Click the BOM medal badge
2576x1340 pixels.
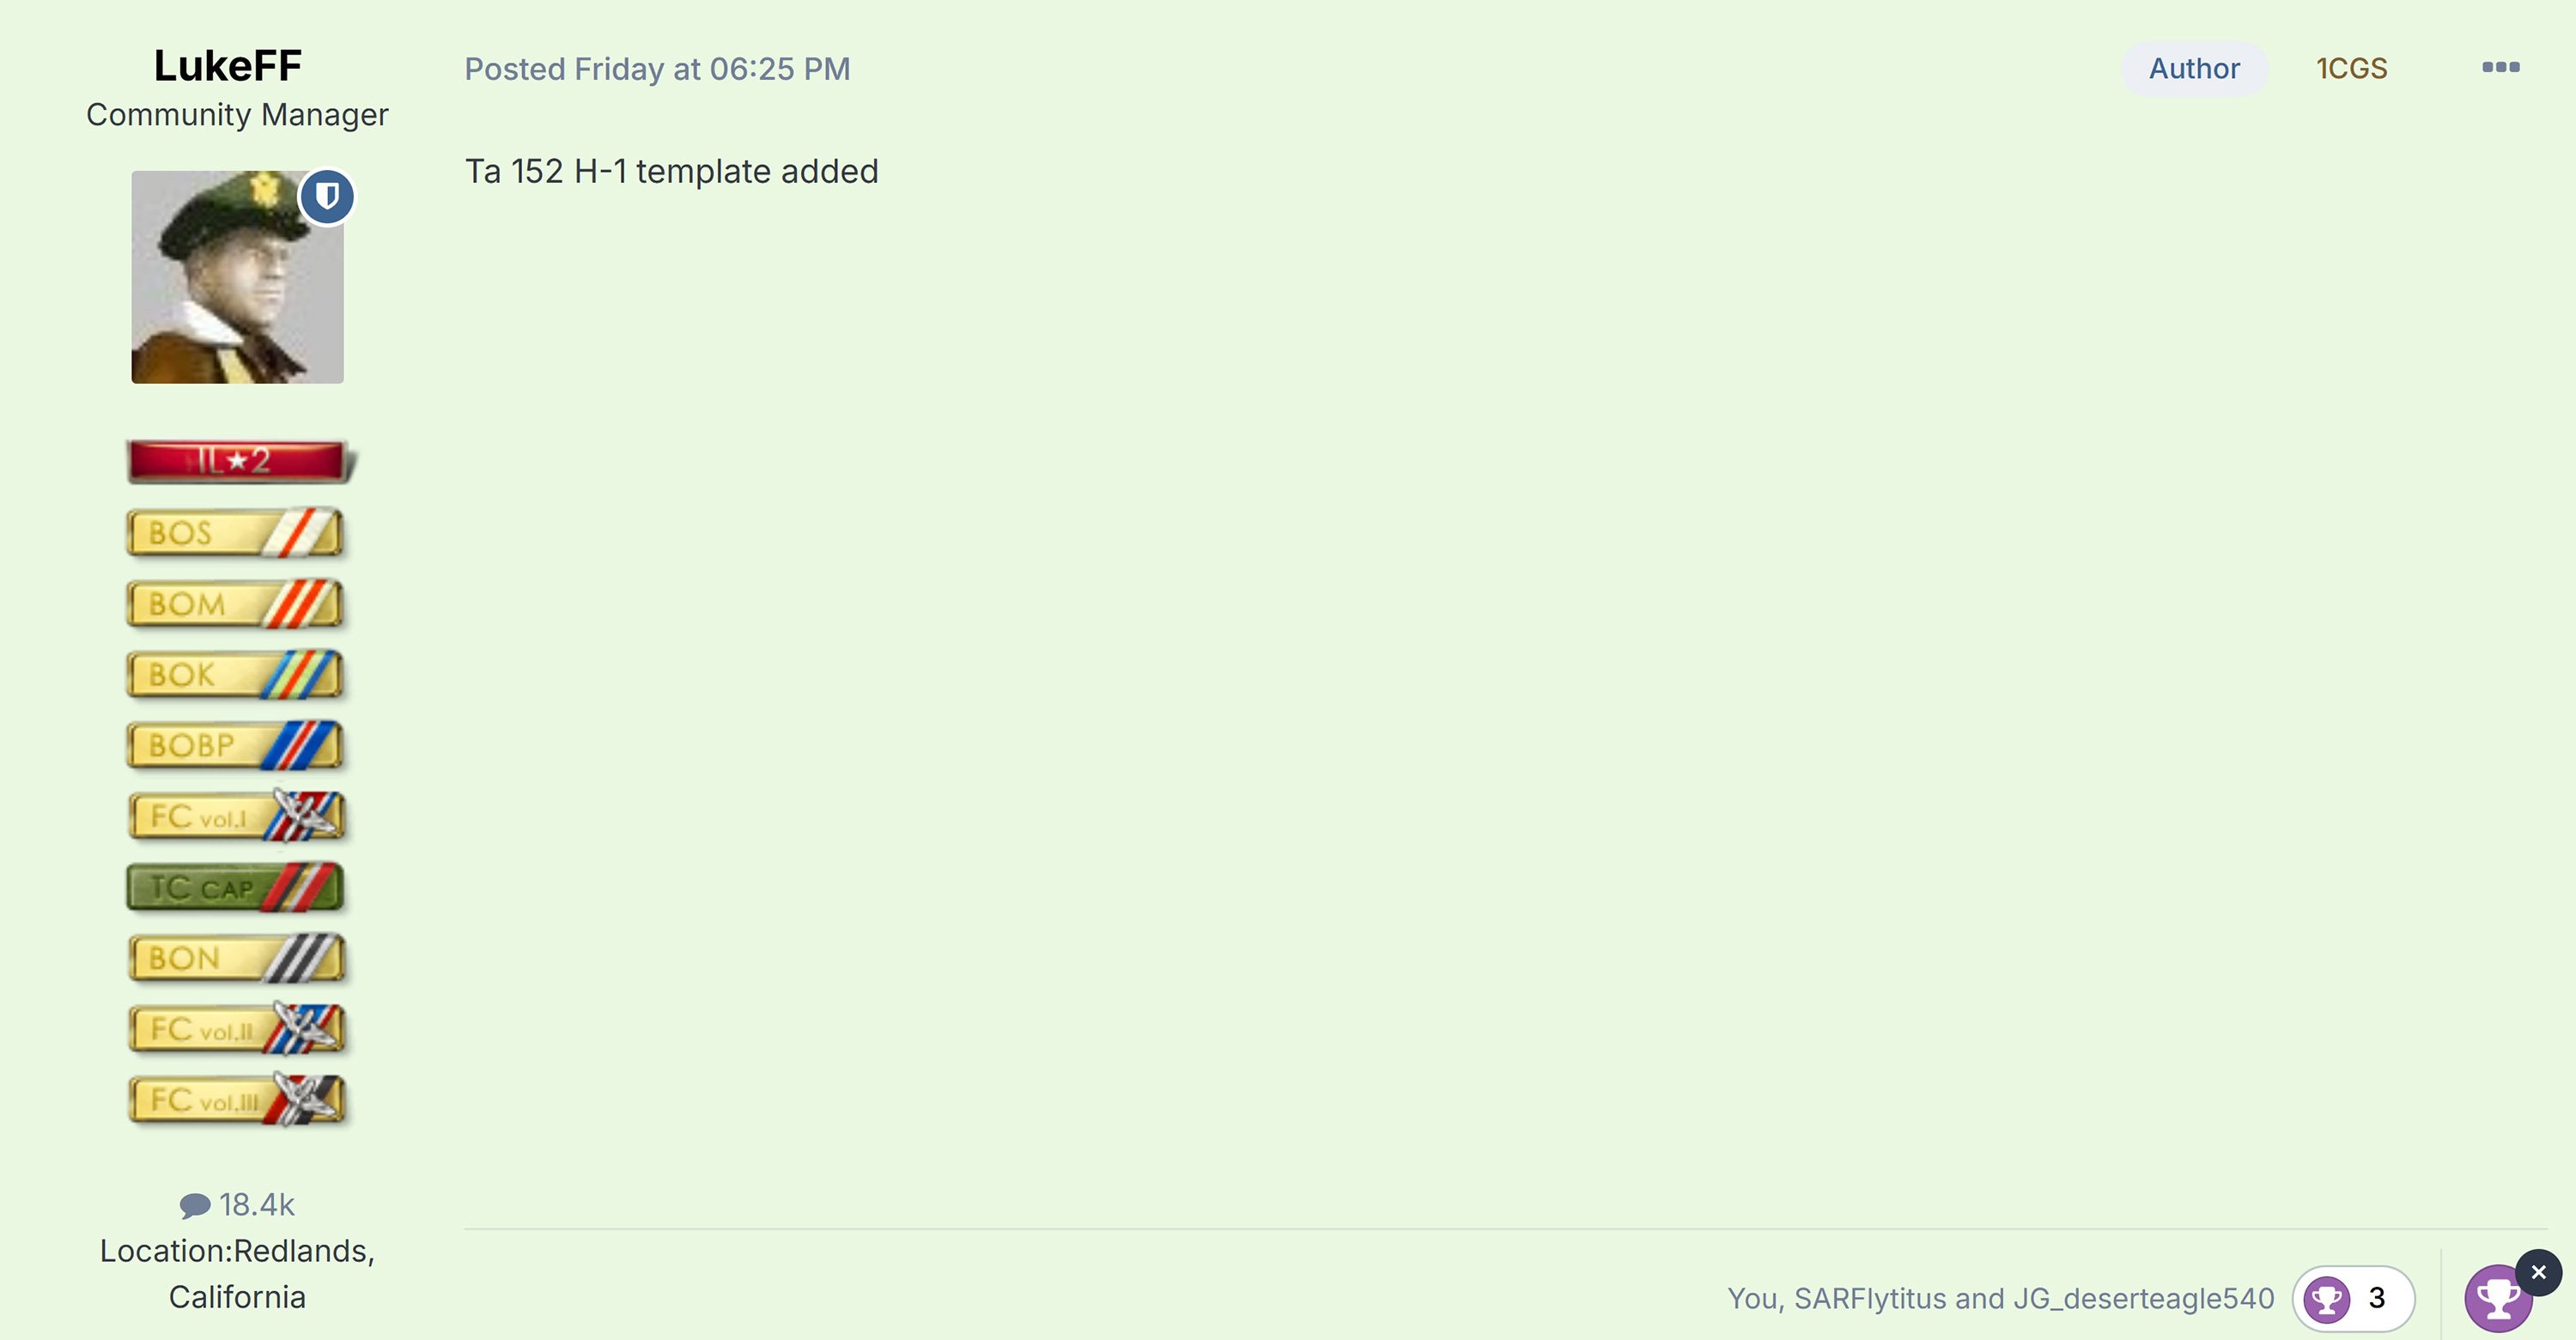[236, 603]
